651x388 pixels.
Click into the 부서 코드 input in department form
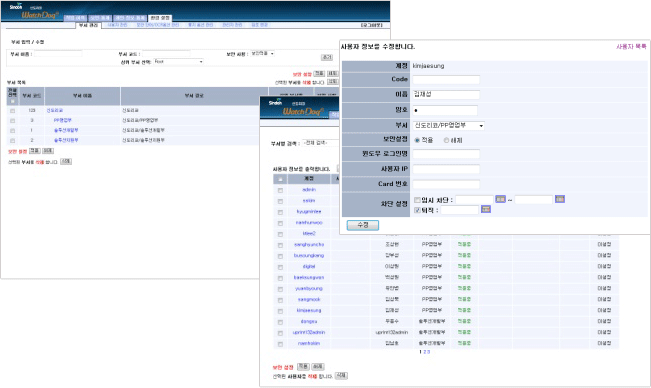click(166, 54)
